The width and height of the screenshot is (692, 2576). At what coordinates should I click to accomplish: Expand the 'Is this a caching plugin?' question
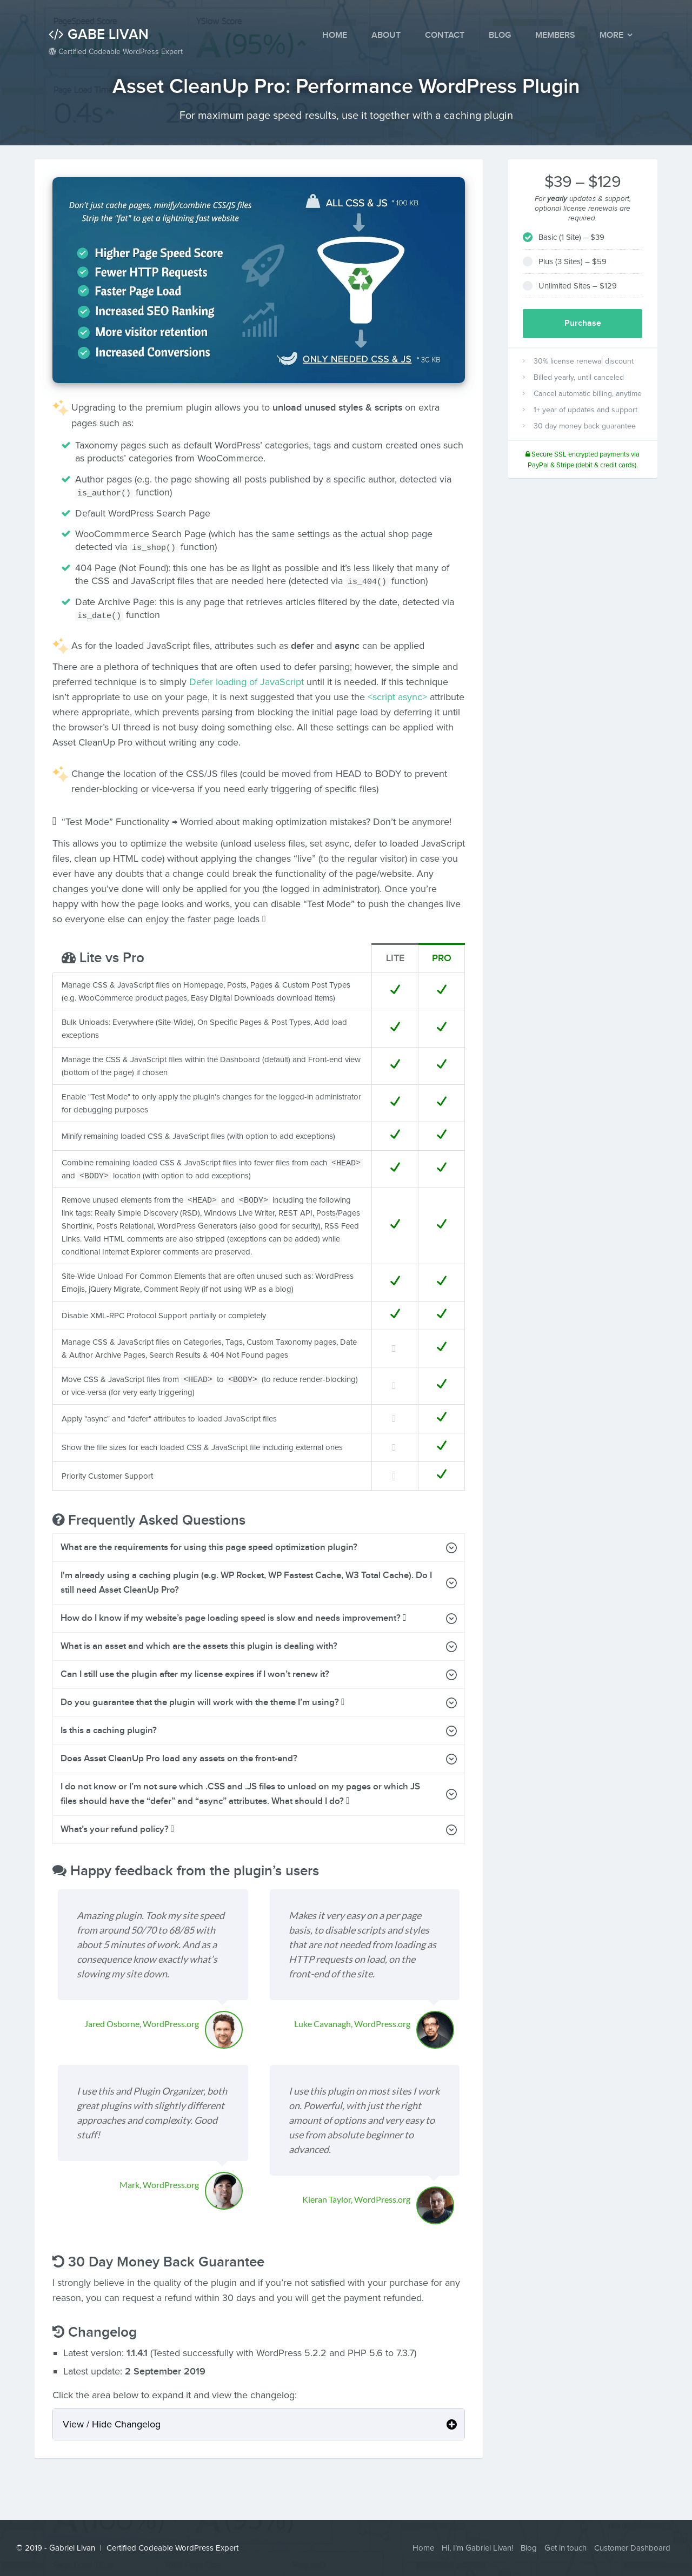(258, 1730)
